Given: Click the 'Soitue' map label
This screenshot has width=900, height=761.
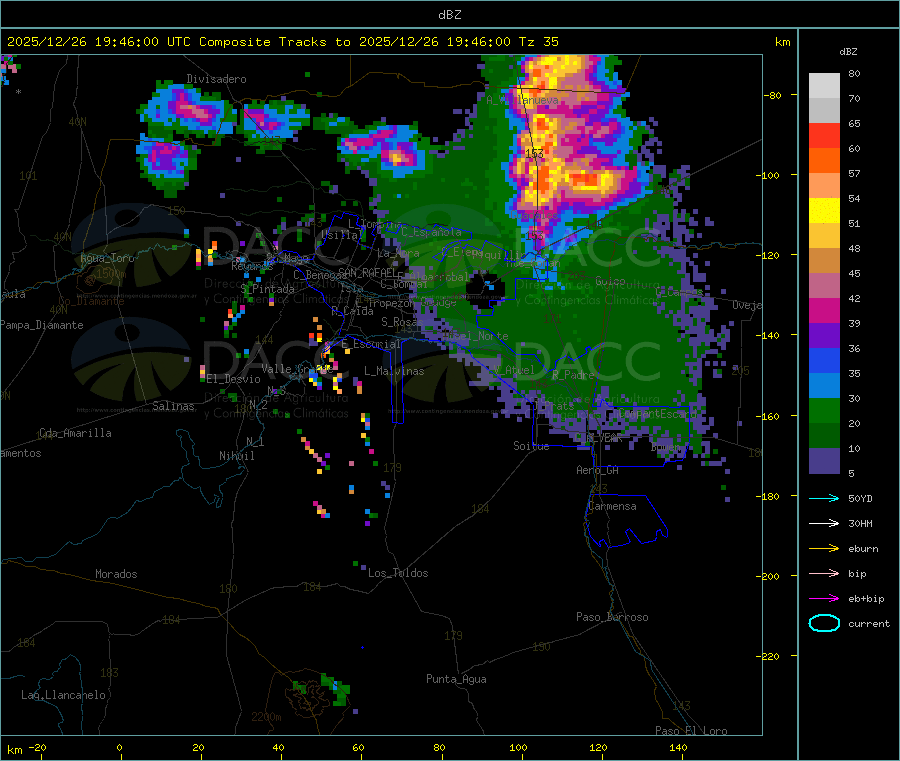Looking at the screenshot, I should tap(531, 446).
